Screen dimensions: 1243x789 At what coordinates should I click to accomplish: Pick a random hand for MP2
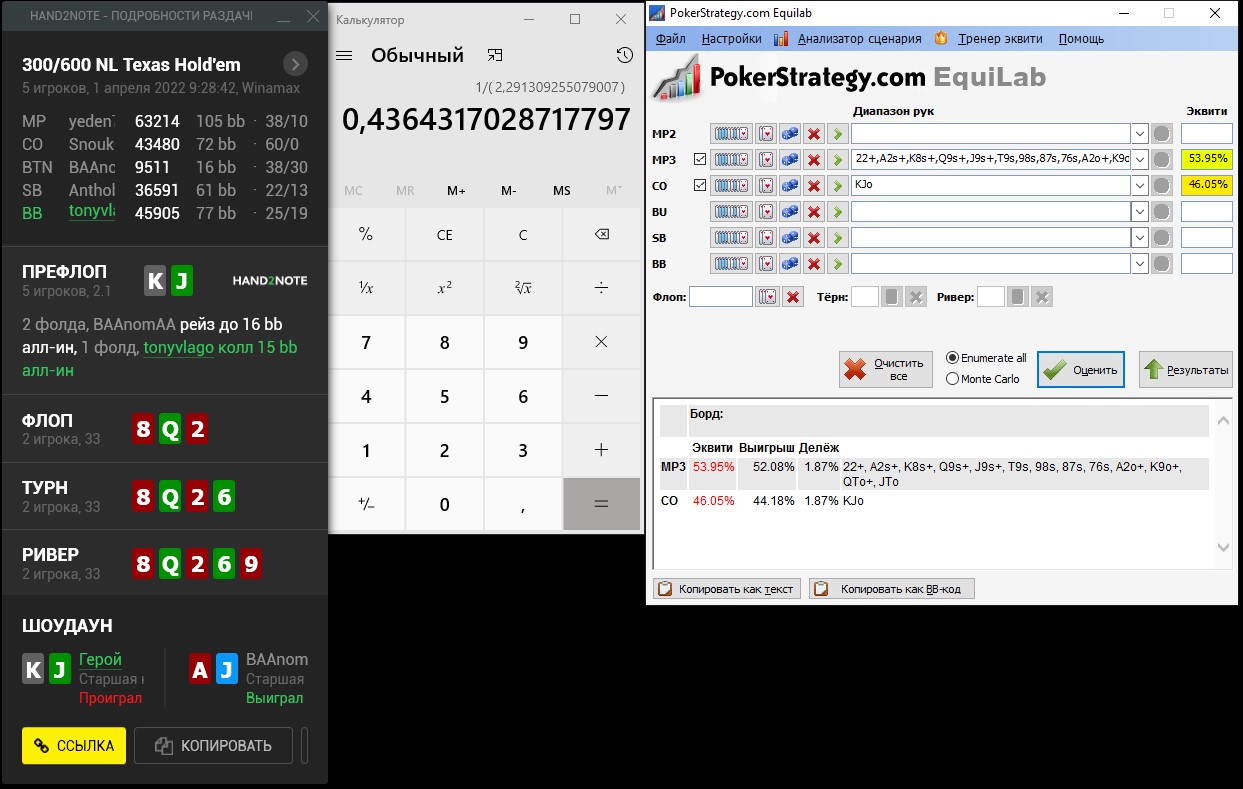790,133
